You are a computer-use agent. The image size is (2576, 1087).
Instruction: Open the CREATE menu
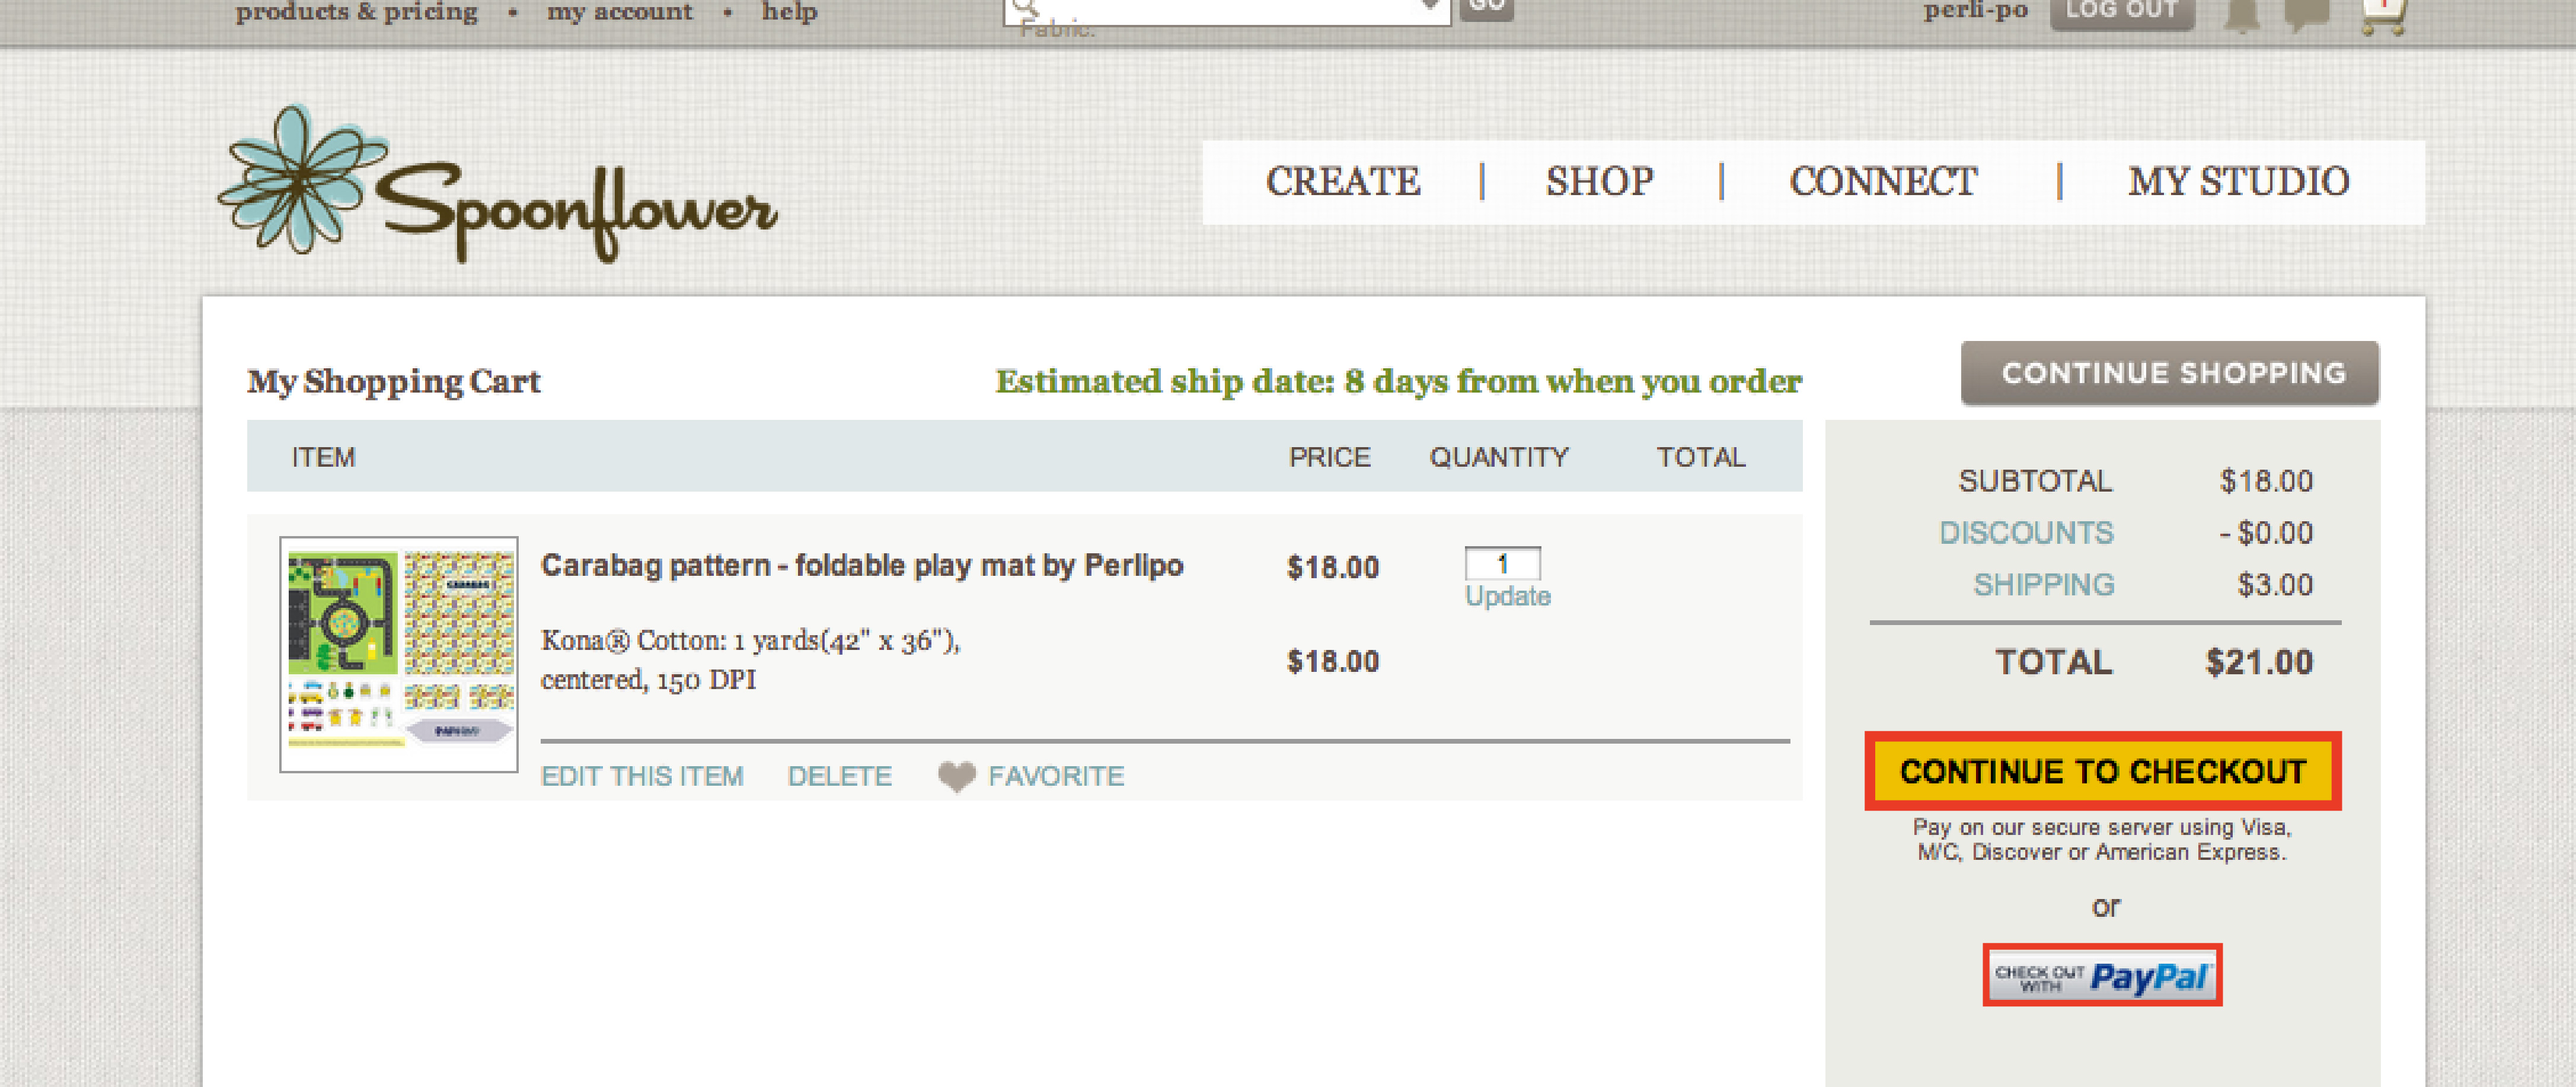click(x=1342, y=182)
